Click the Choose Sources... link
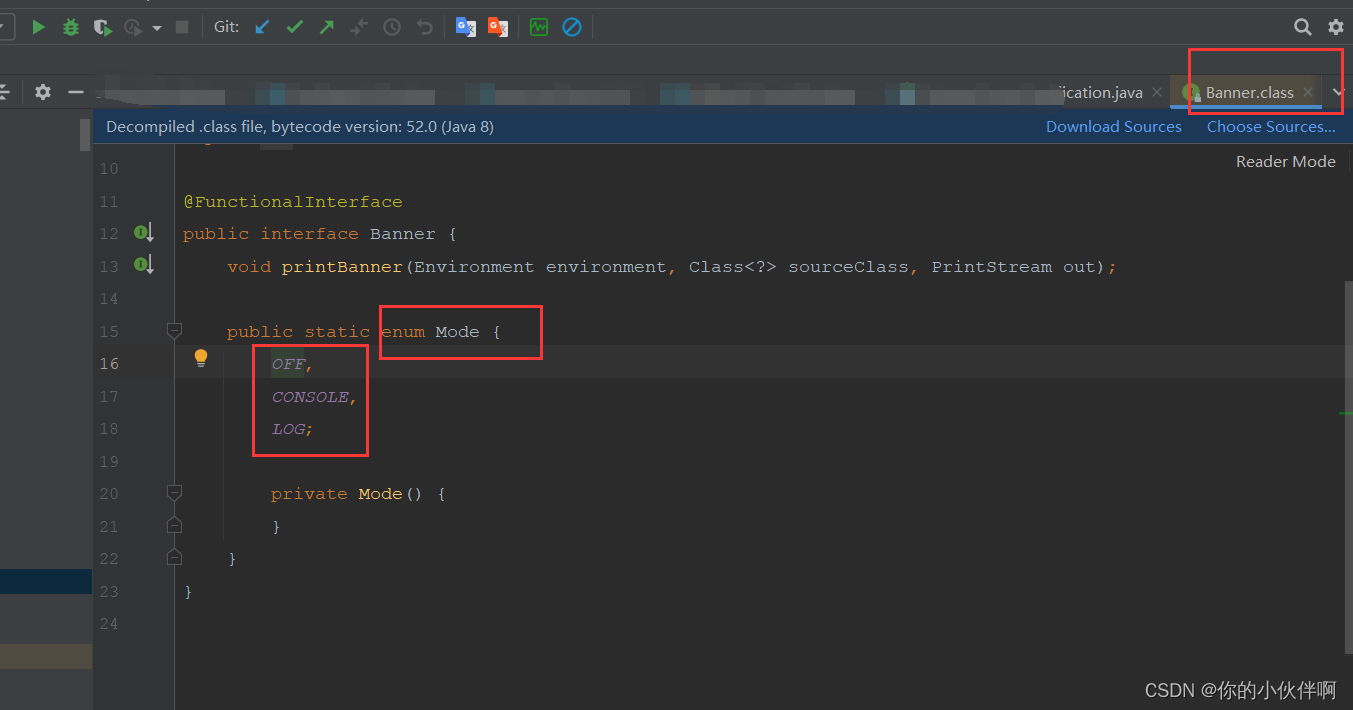 click(x=1271, y=126)
